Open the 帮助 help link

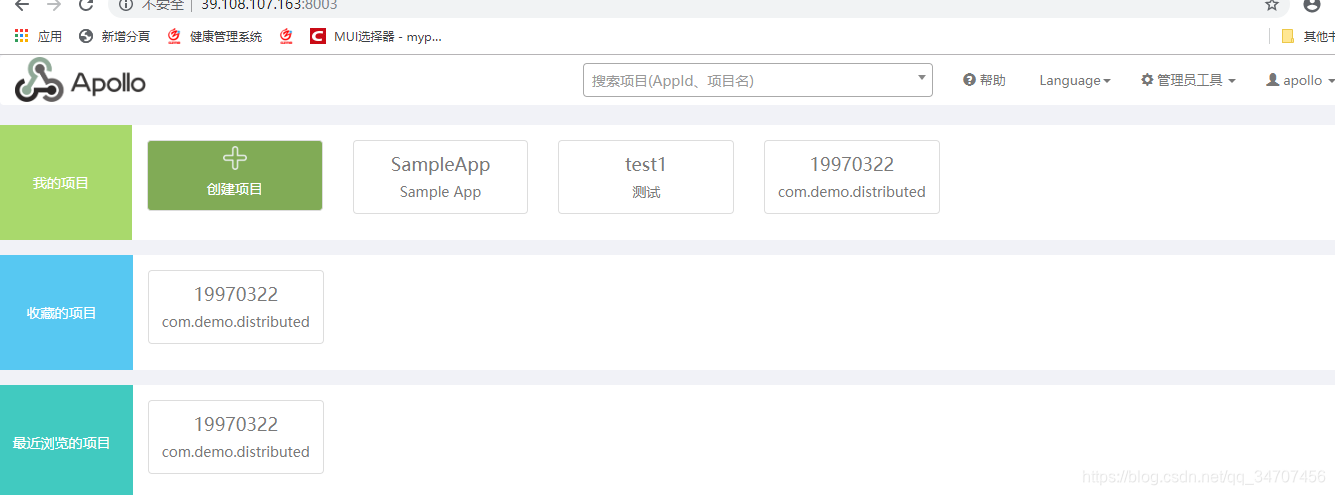985,80
